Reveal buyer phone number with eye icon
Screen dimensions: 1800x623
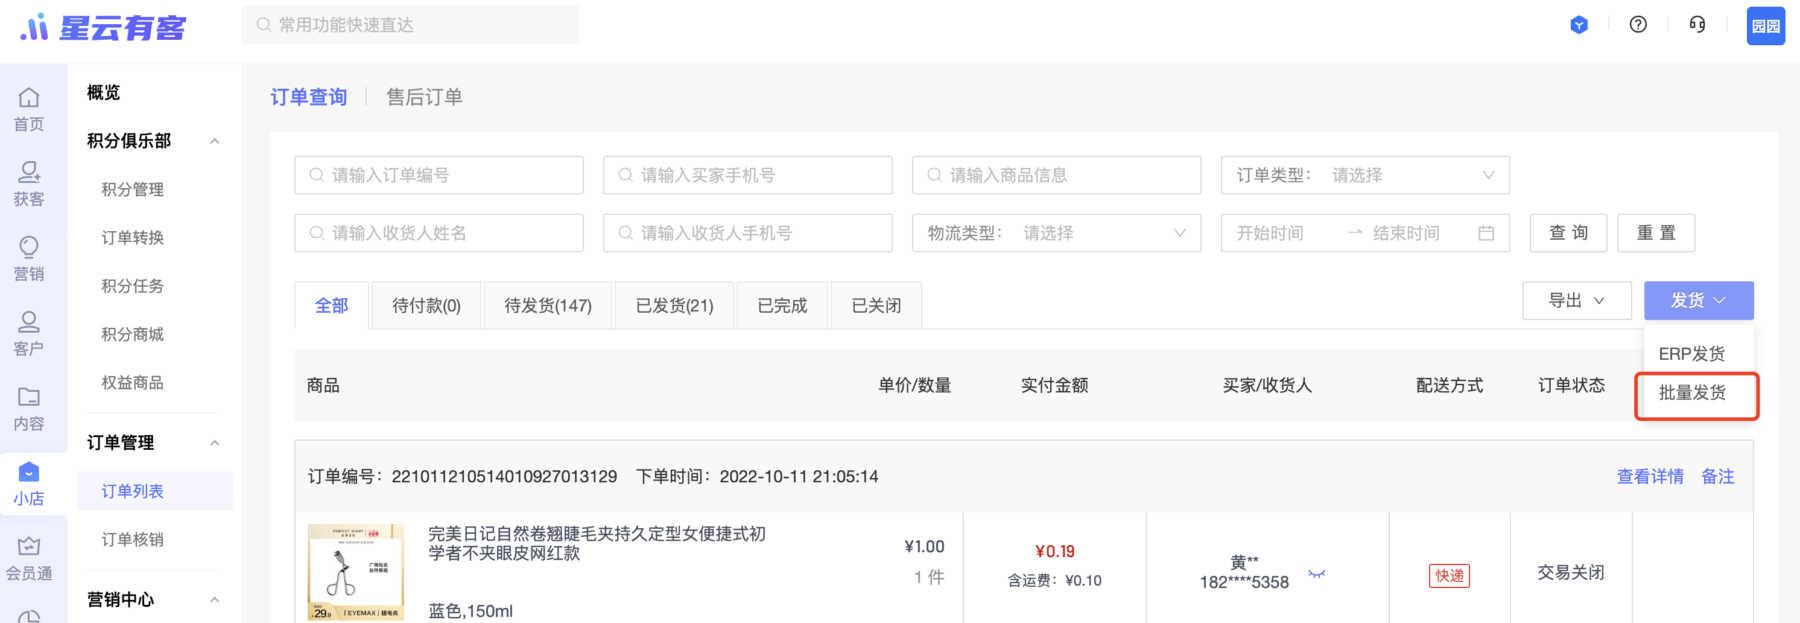pos(1316,574)
